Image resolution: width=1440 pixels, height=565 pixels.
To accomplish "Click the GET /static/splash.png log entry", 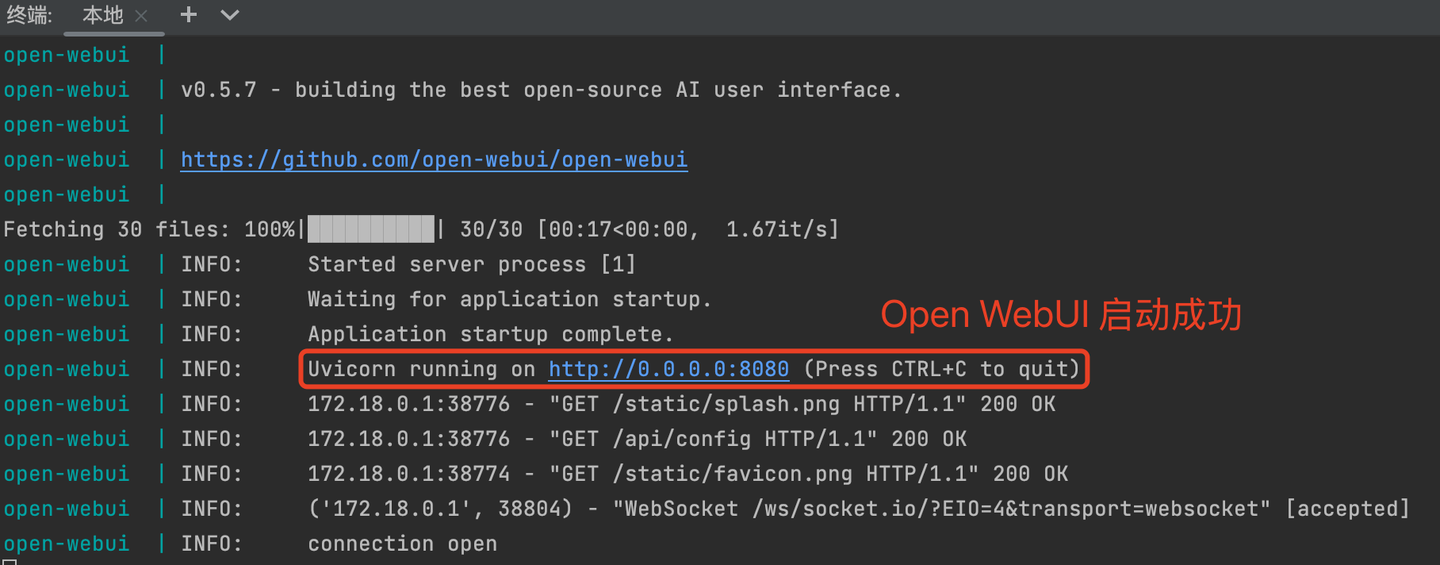I will pos(680,404).
